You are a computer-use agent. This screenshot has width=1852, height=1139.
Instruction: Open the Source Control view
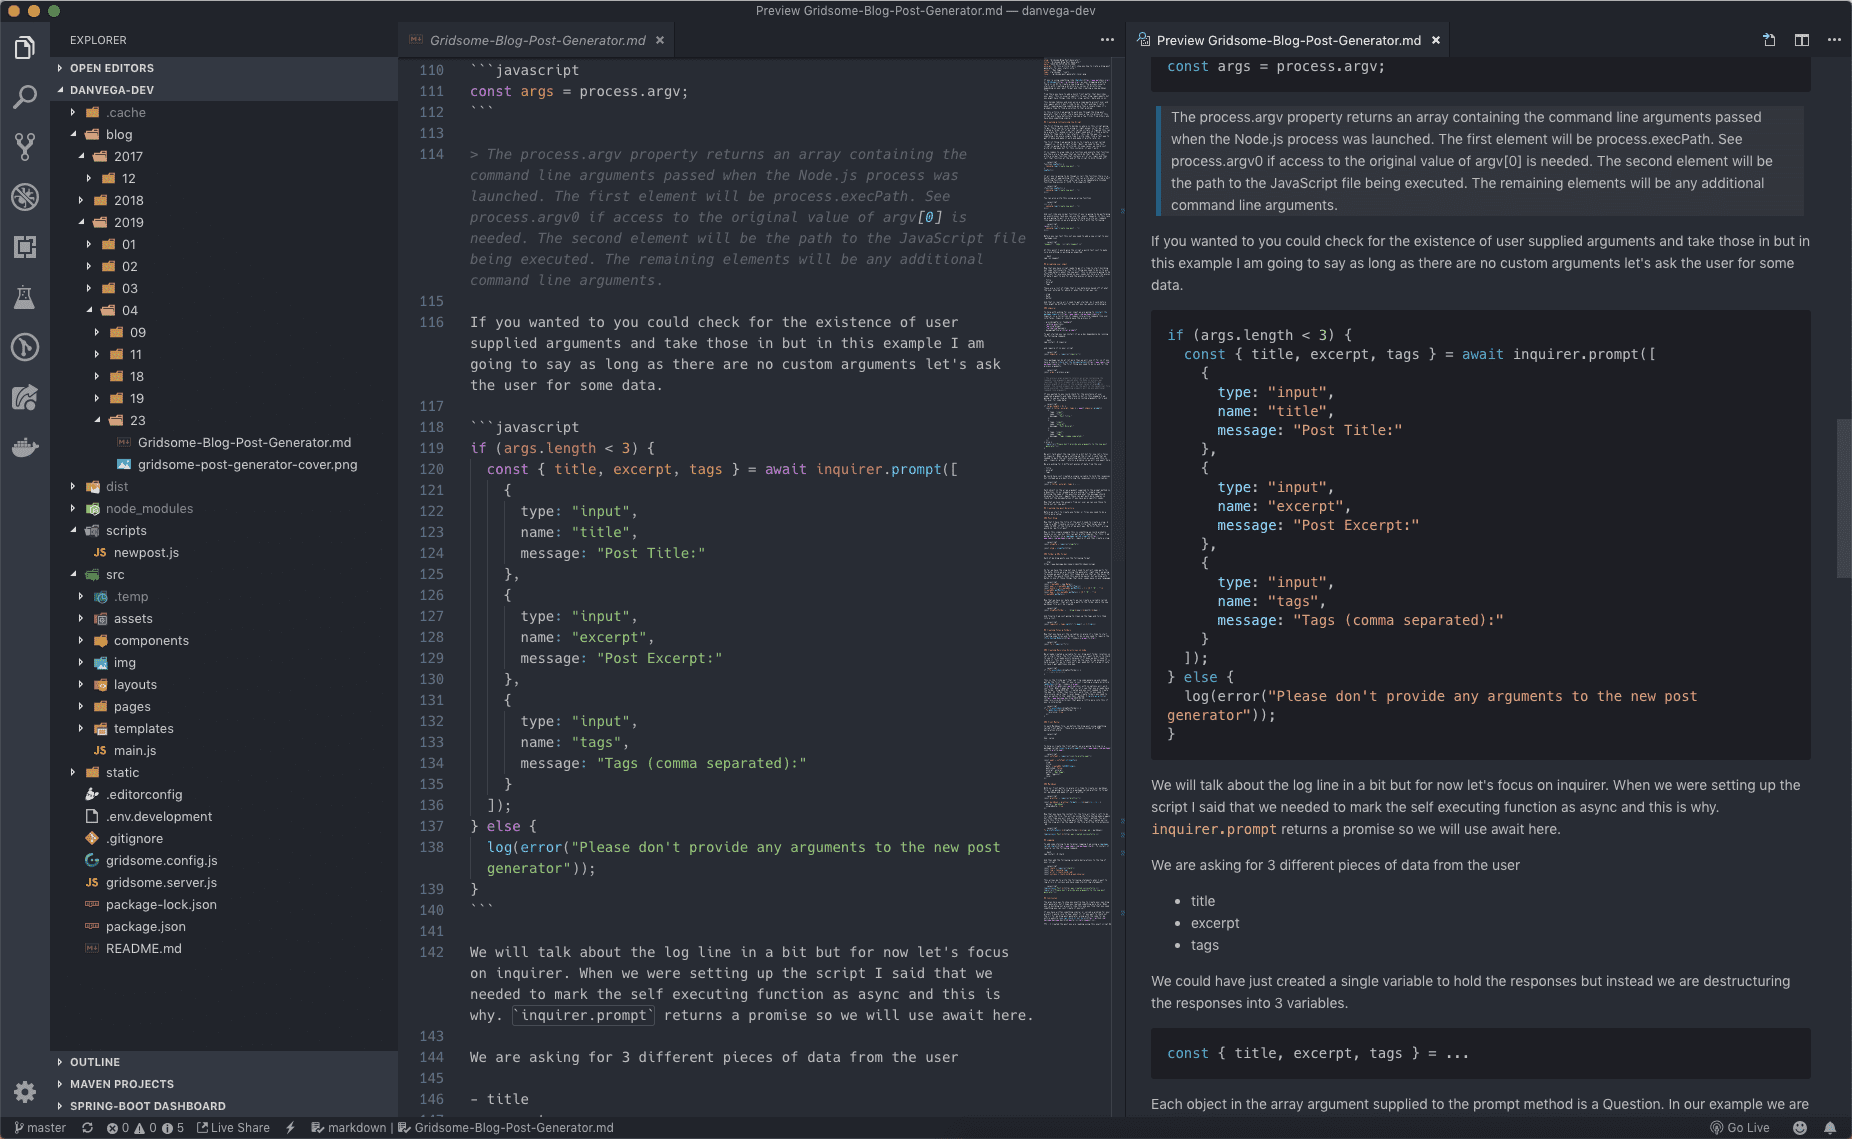25,147
